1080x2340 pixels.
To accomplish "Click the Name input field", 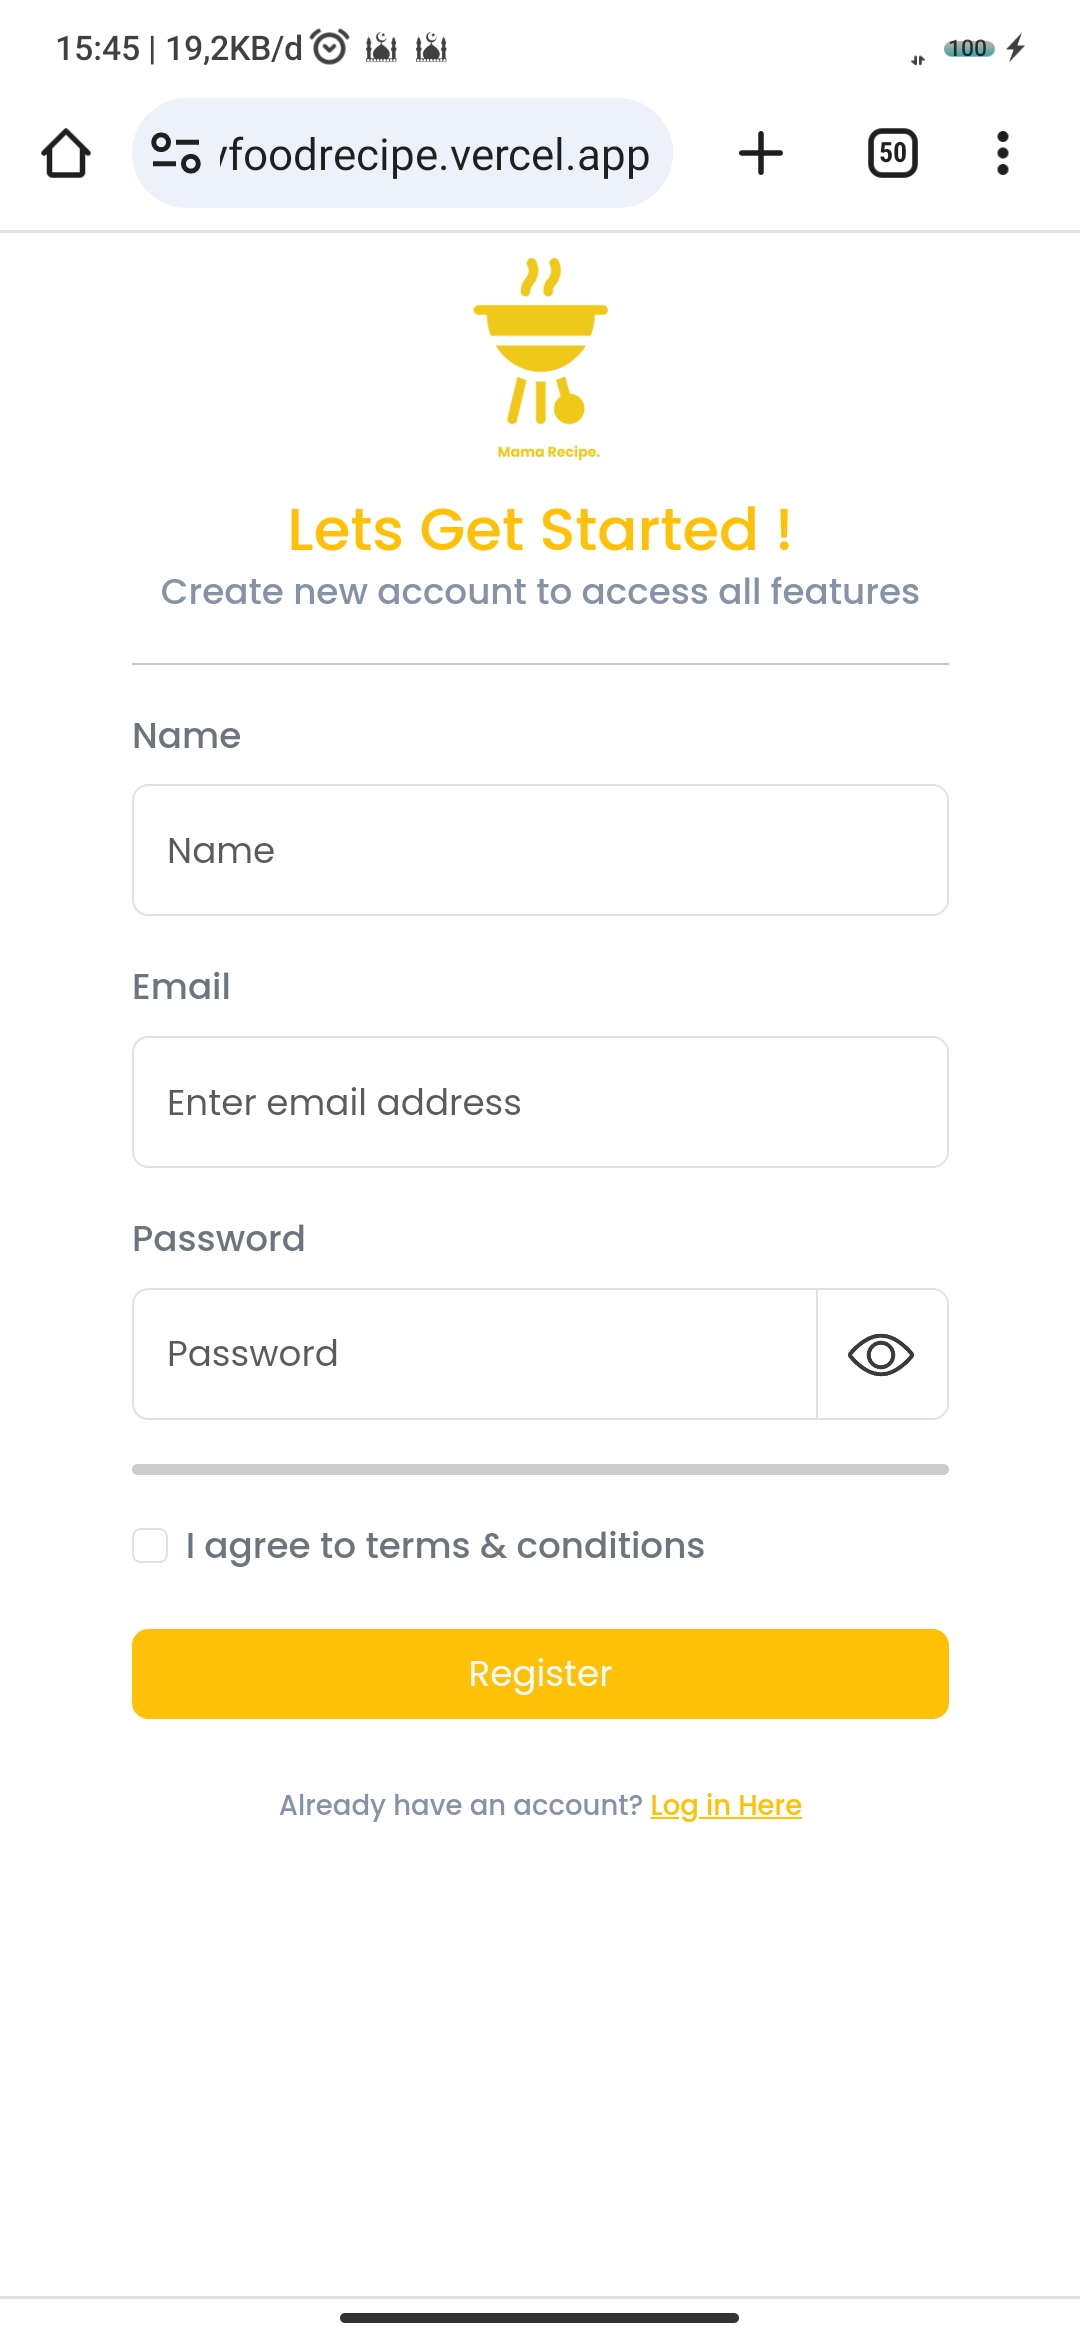I will (539, 850).
